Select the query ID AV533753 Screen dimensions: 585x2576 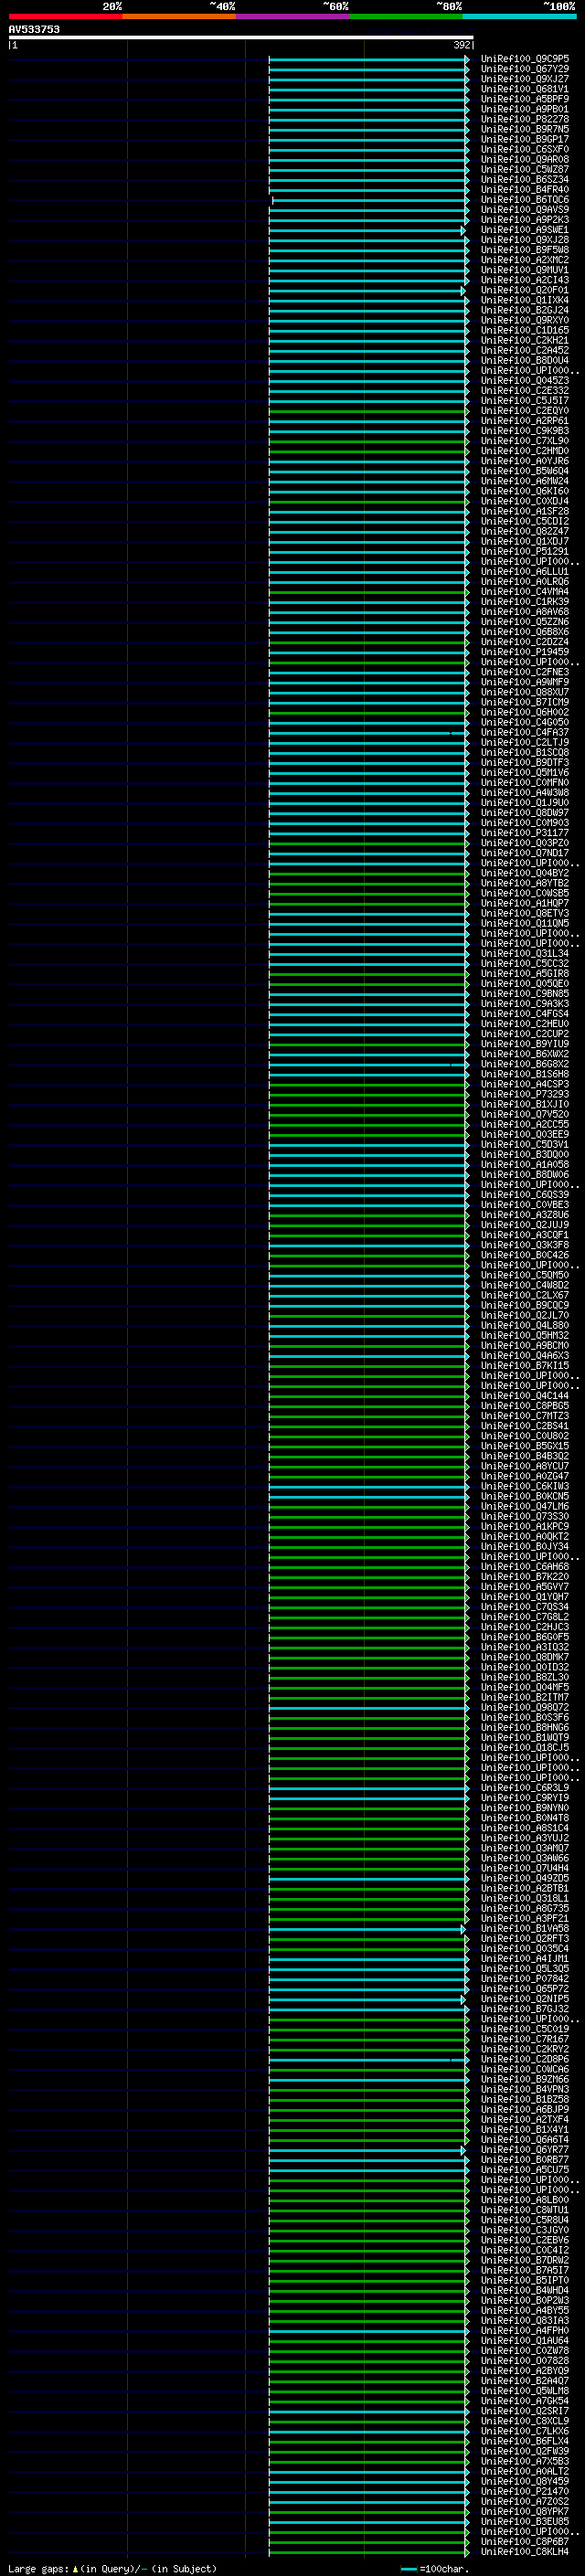pos(34,30)
